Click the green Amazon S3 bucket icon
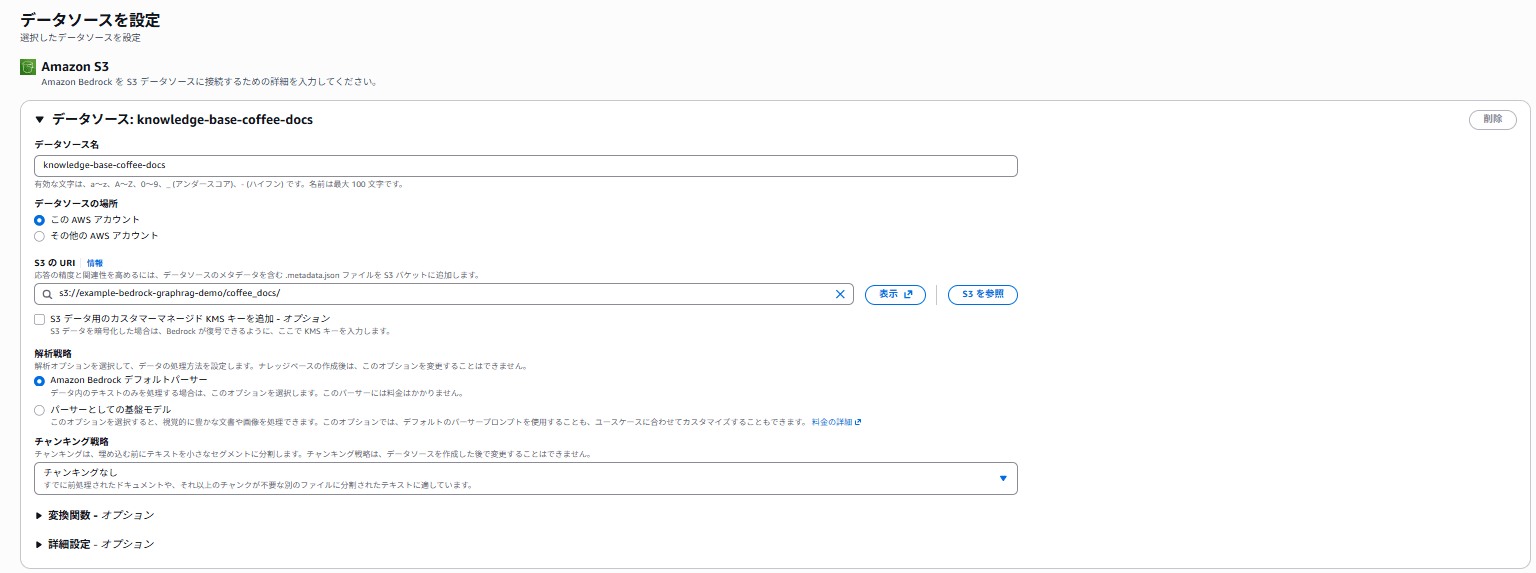The width and height of the screenshot is (1536, 573). click(28, 67)
